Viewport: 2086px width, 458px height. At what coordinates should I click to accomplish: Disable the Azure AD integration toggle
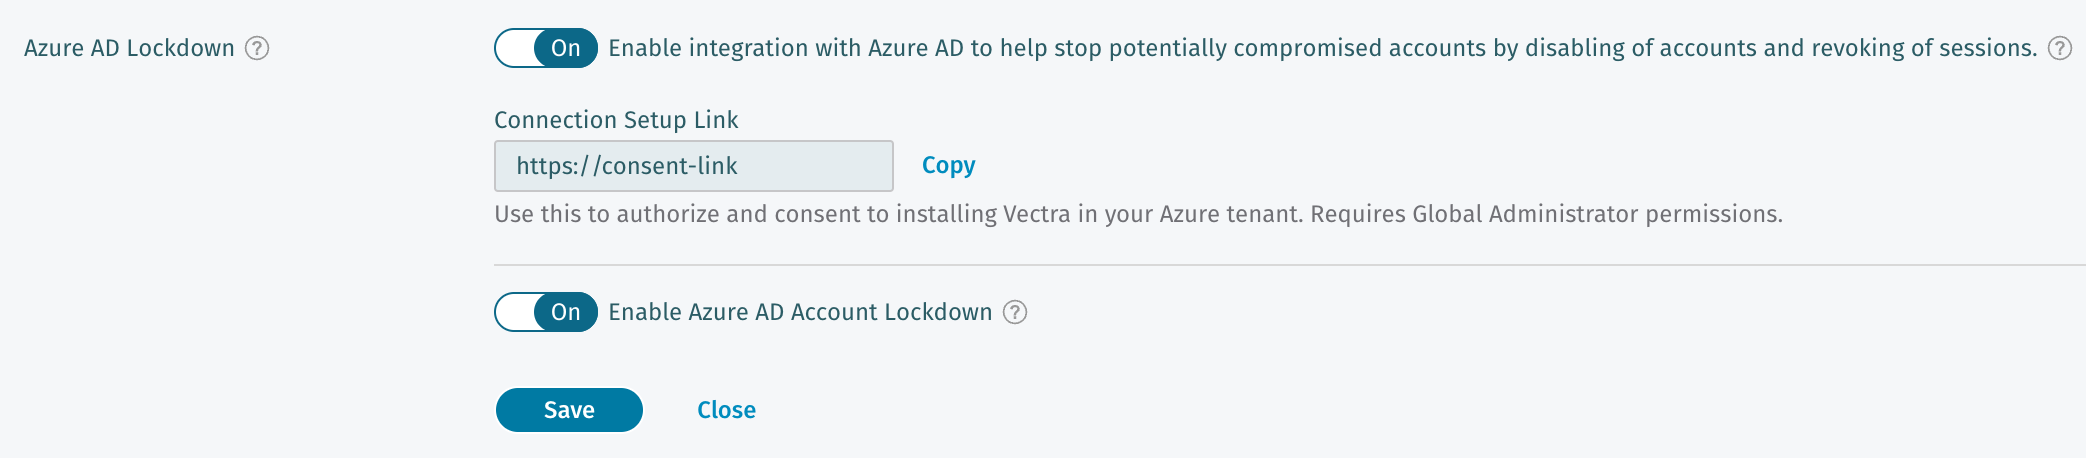click(x=546, y=48)
